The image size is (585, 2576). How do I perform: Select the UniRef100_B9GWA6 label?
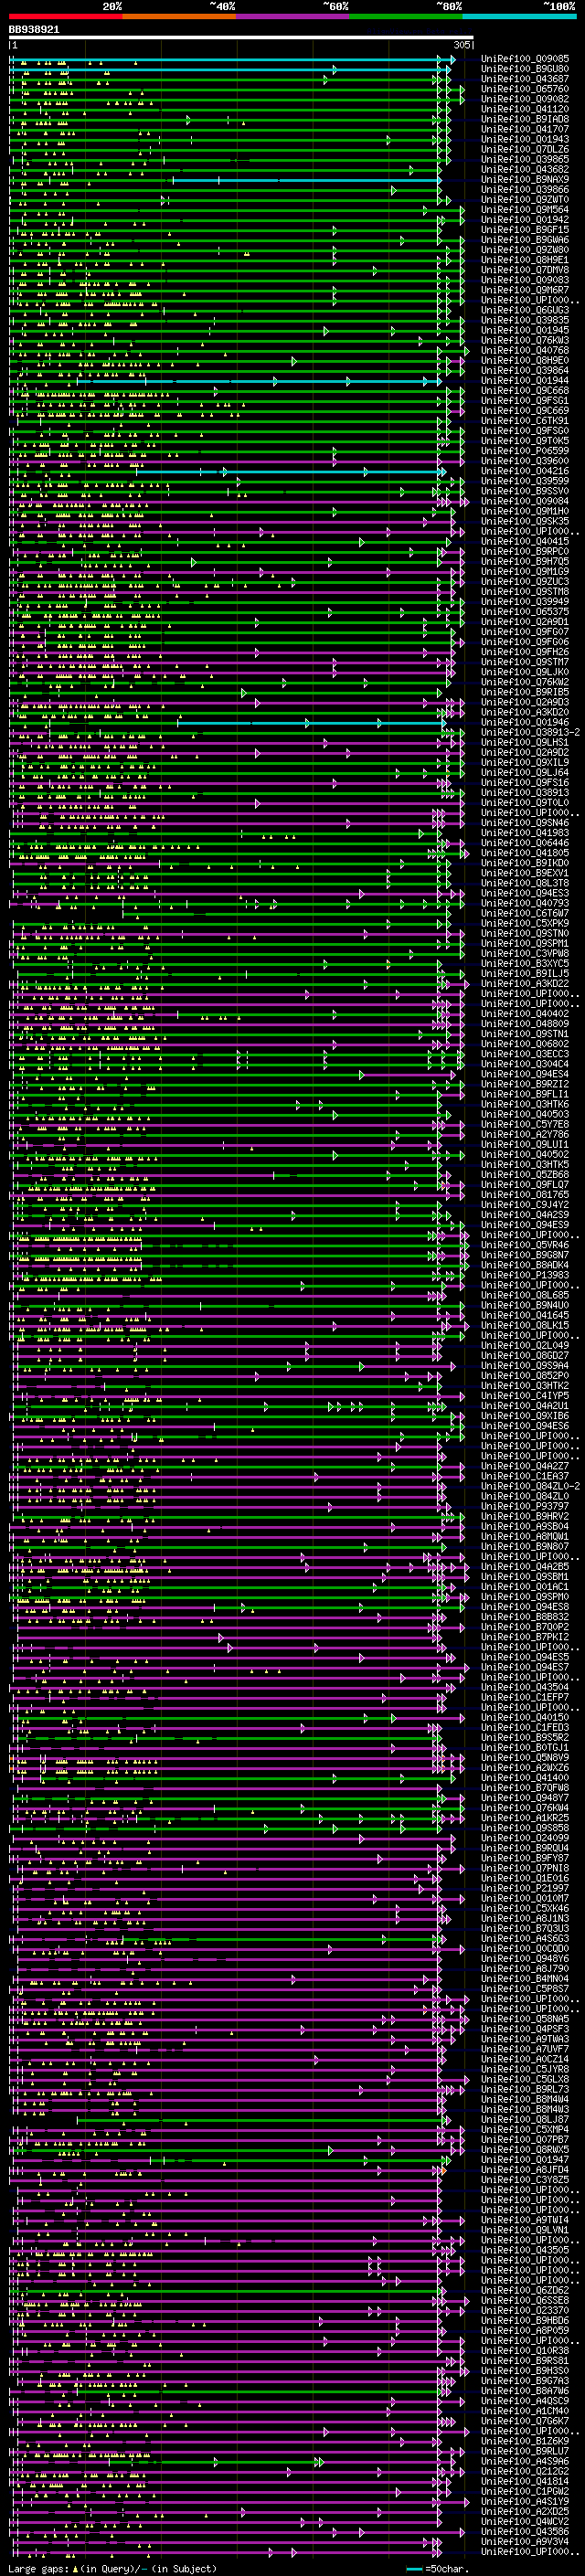coord(525,240)
